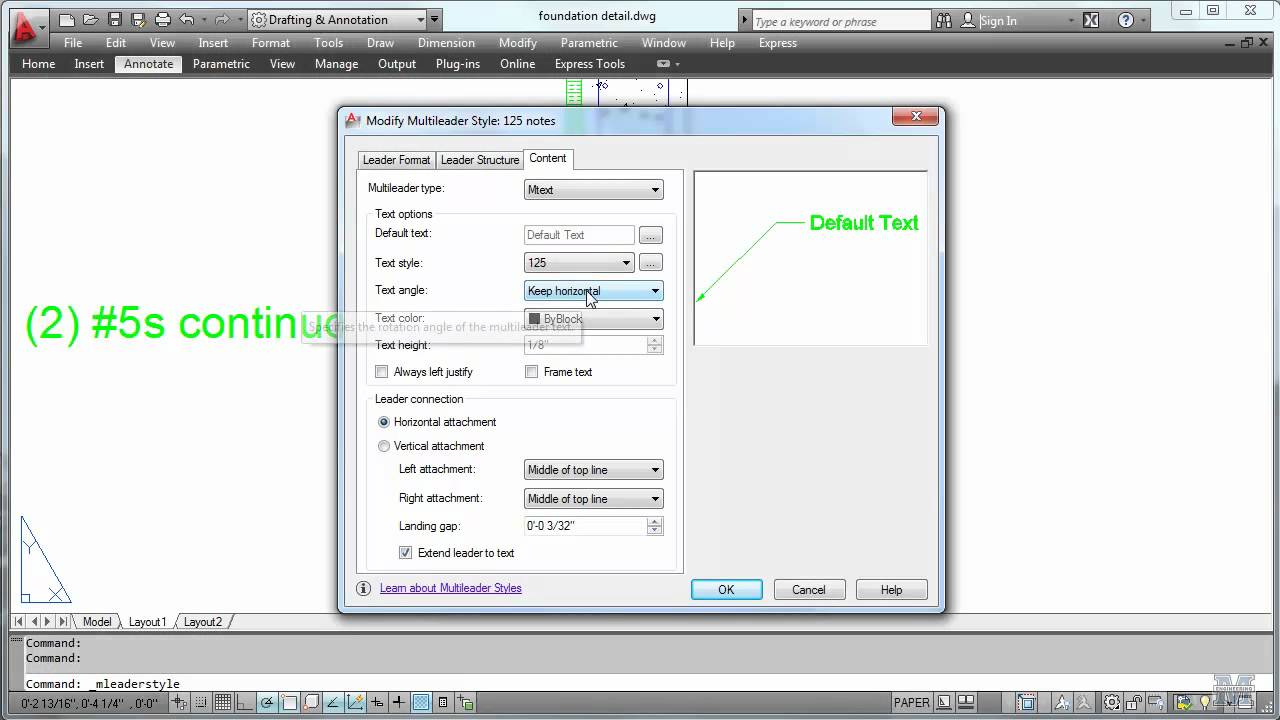Click the Save icon in Quick Access toolbar

114,20
